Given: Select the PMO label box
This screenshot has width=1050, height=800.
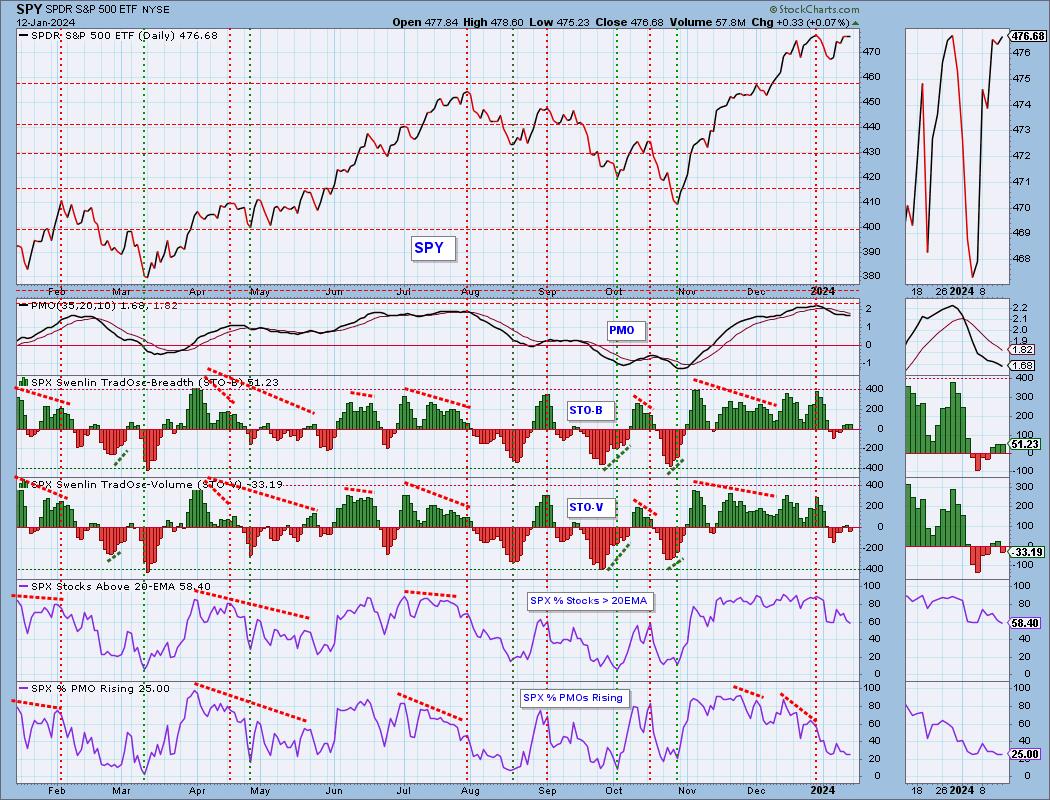Looking at the screenshot, I should tap(625, 330).
